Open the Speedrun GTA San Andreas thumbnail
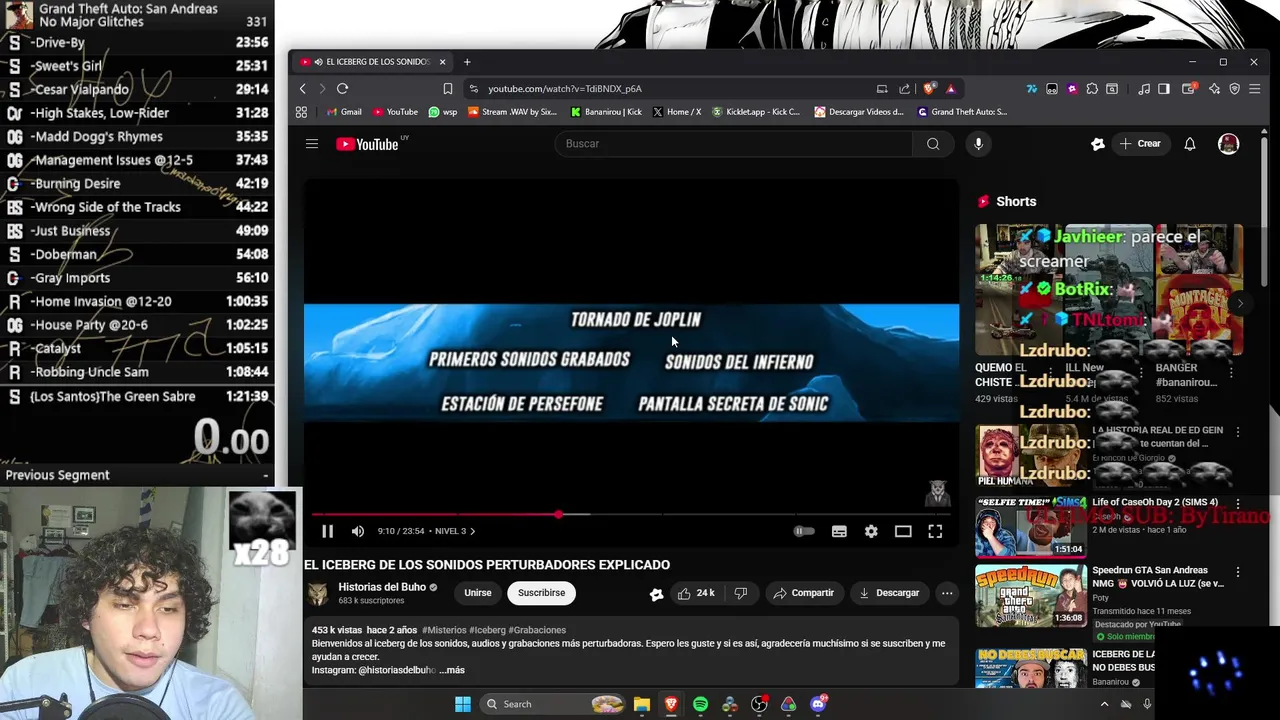The width and height of the screenshot is (1280, 720). pyautogui.click(x=1030, y=595)
